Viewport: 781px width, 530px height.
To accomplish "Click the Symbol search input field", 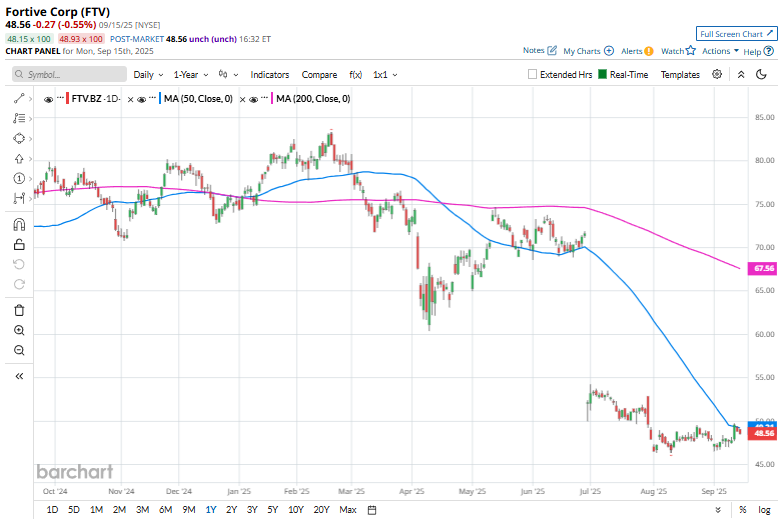I will [x=70, y=74].
